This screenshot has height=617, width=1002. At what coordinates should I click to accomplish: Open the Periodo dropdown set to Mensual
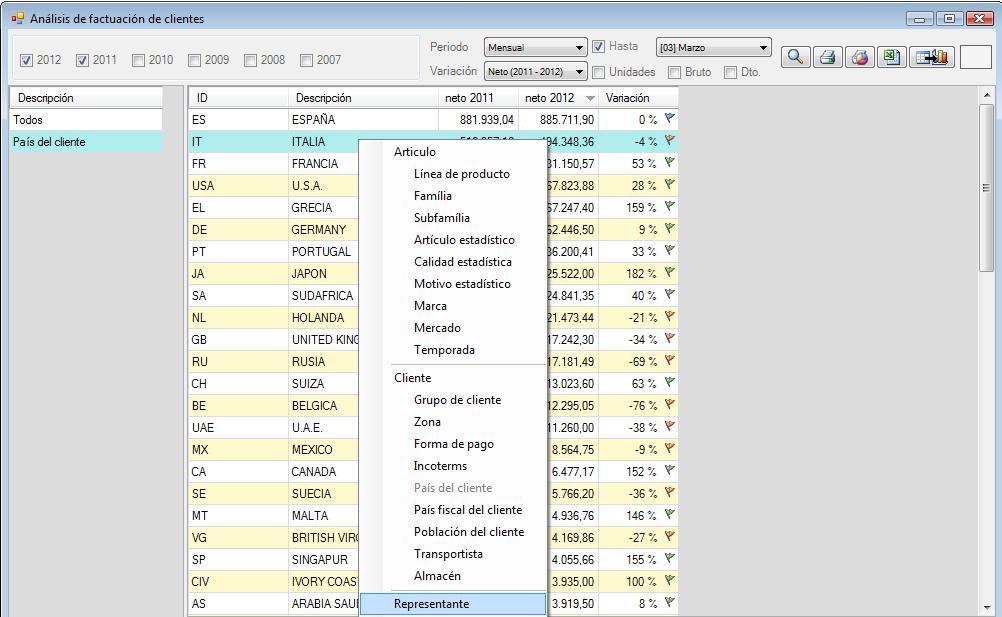click(535, 47)
